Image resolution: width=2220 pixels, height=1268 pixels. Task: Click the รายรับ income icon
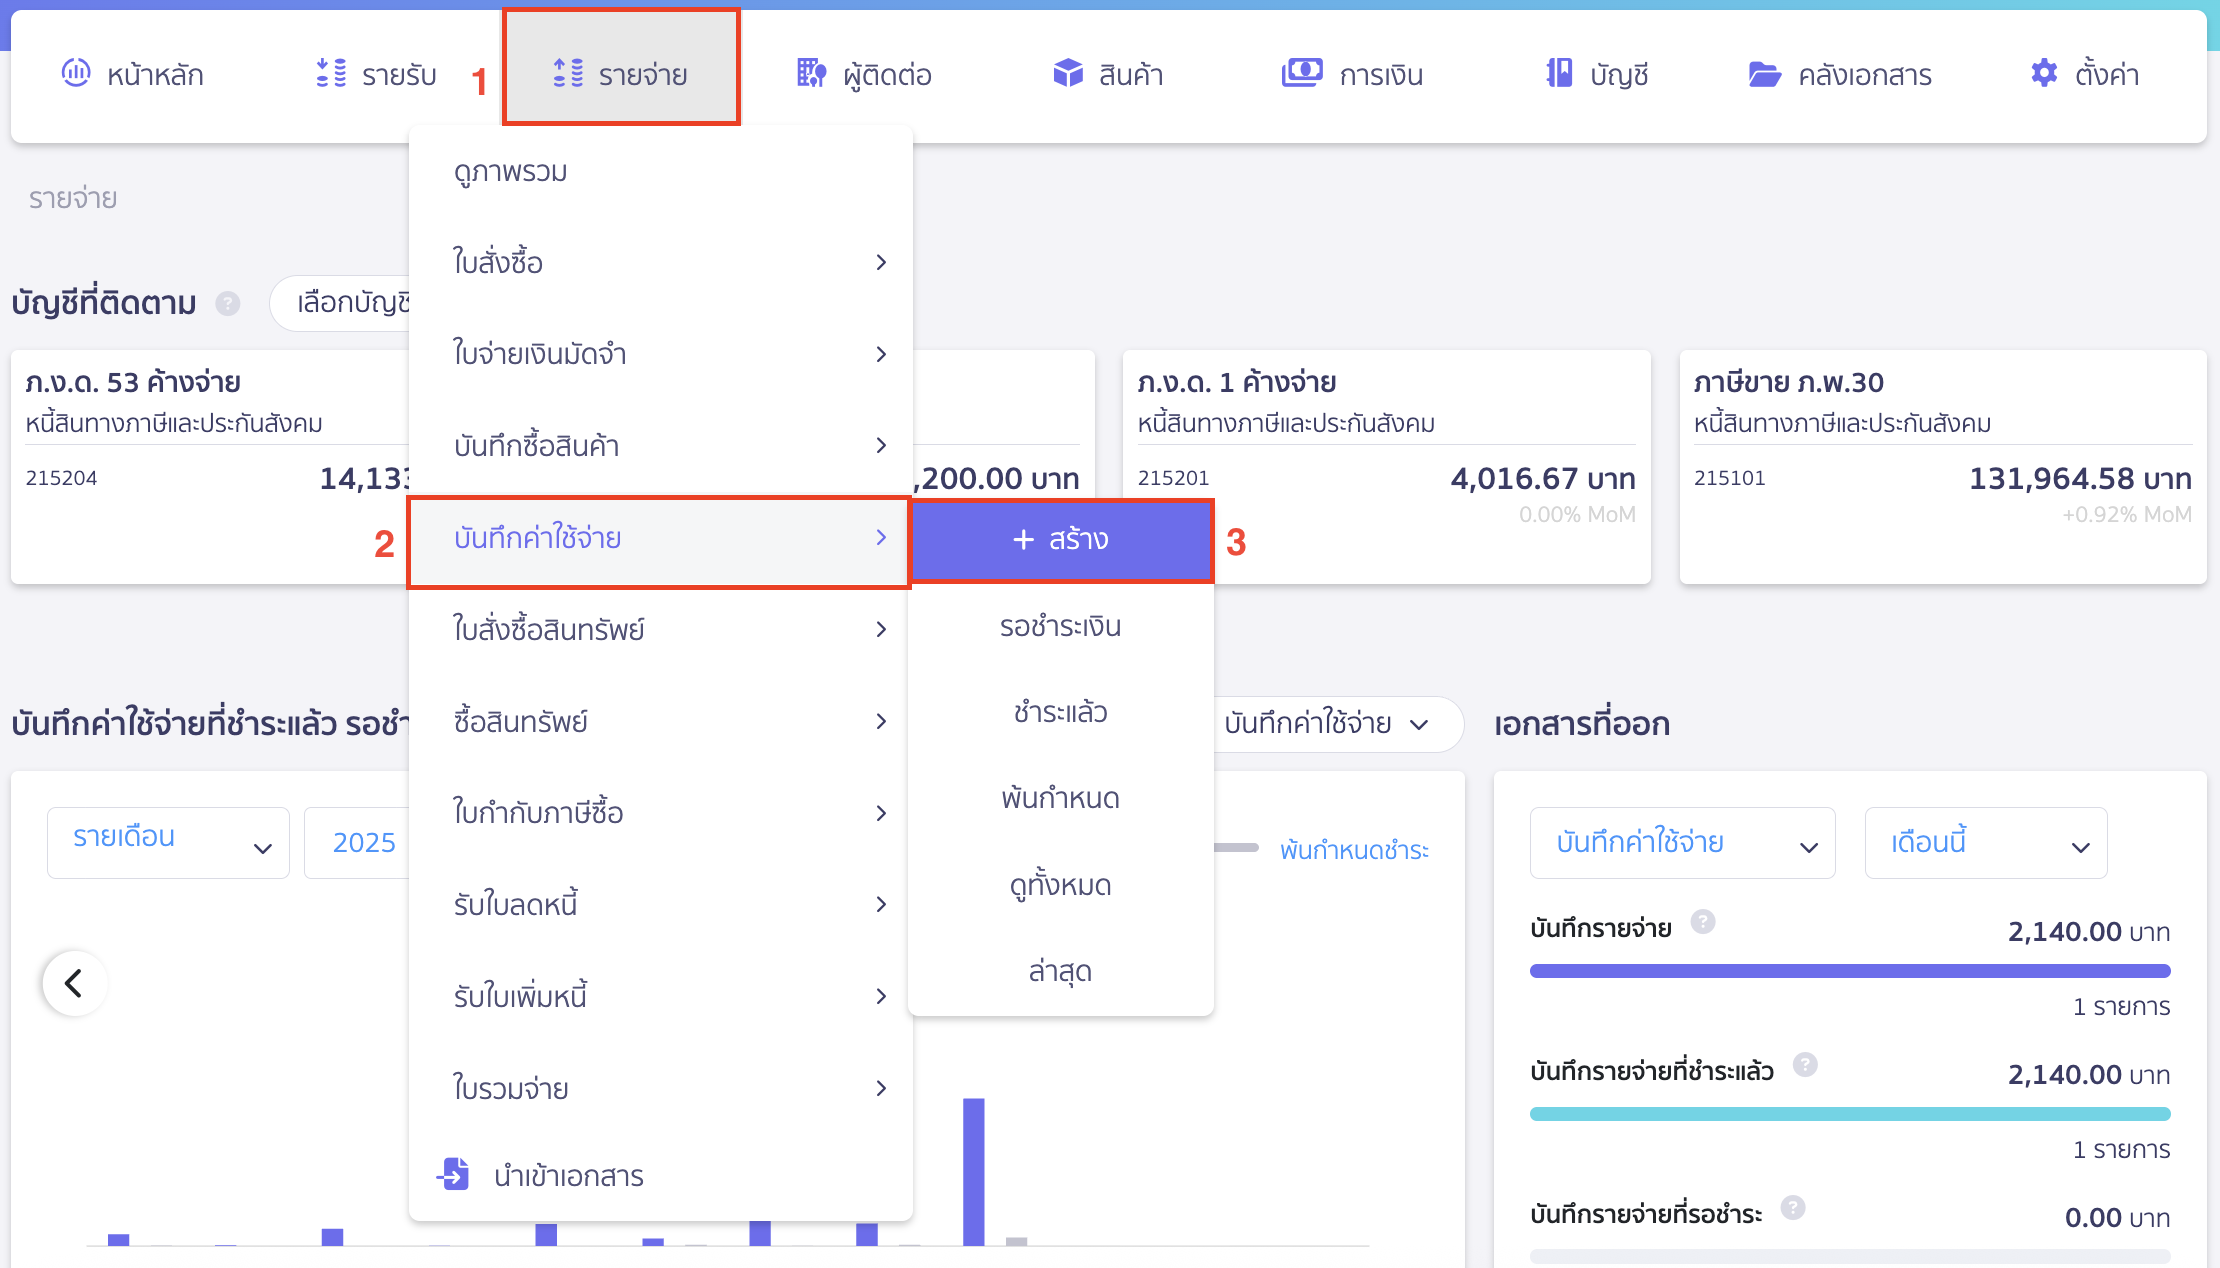click(331, 73)
